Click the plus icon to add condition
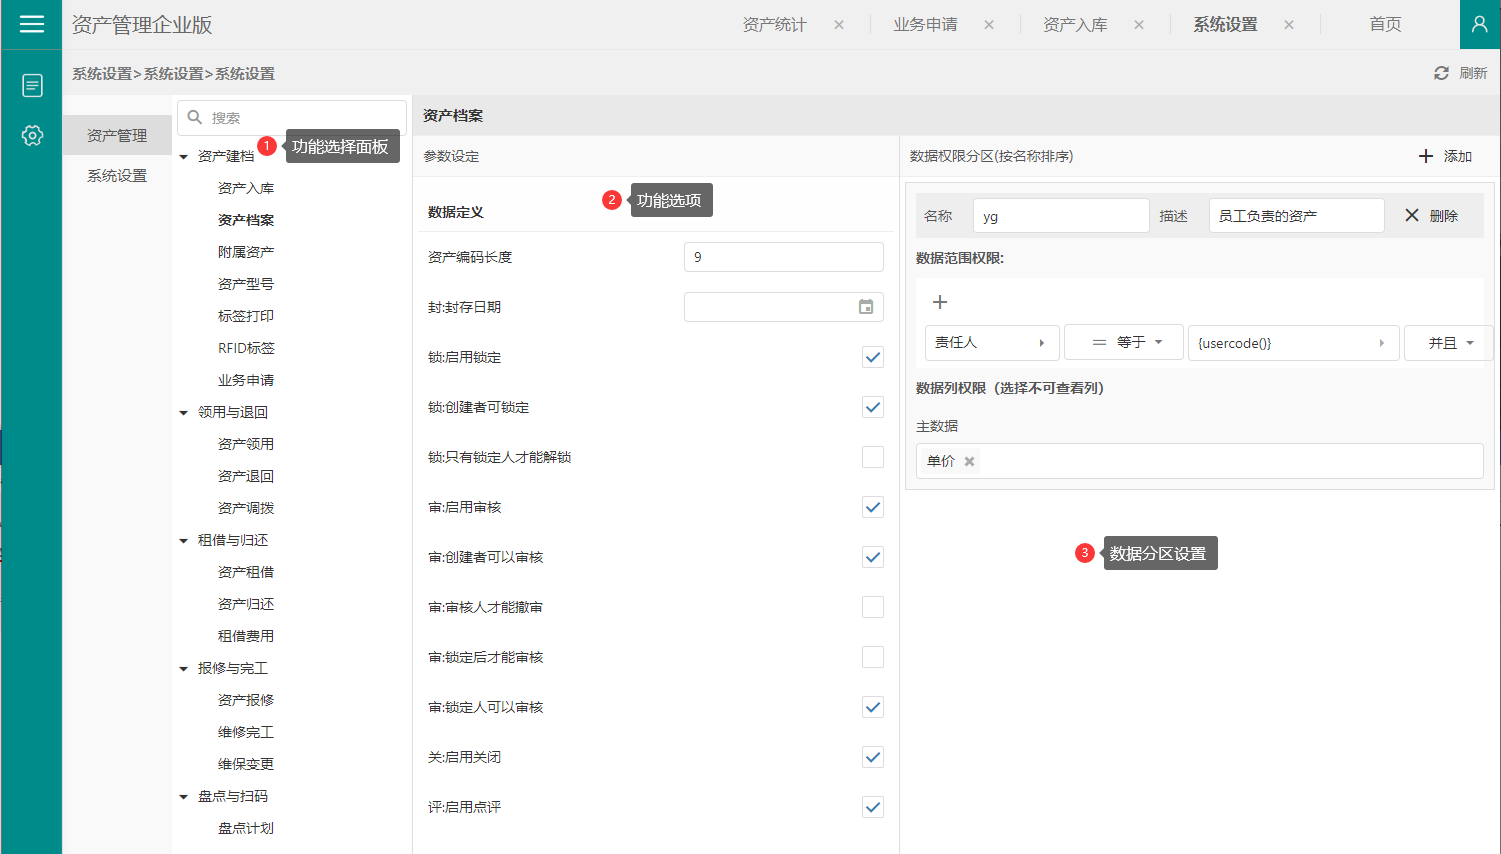Viewport: 1501px width, 854px height. [940, 302]
